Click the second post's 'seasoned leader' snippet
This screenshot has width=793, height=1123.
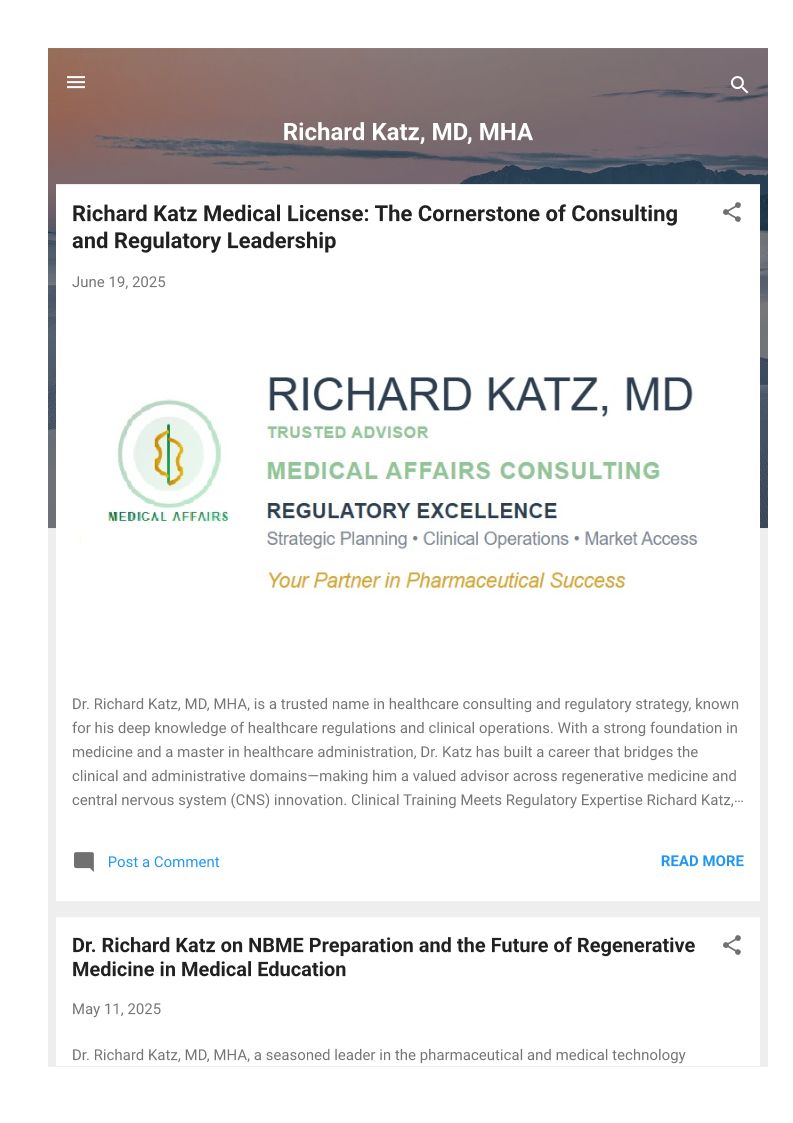tap(378, 1055)
